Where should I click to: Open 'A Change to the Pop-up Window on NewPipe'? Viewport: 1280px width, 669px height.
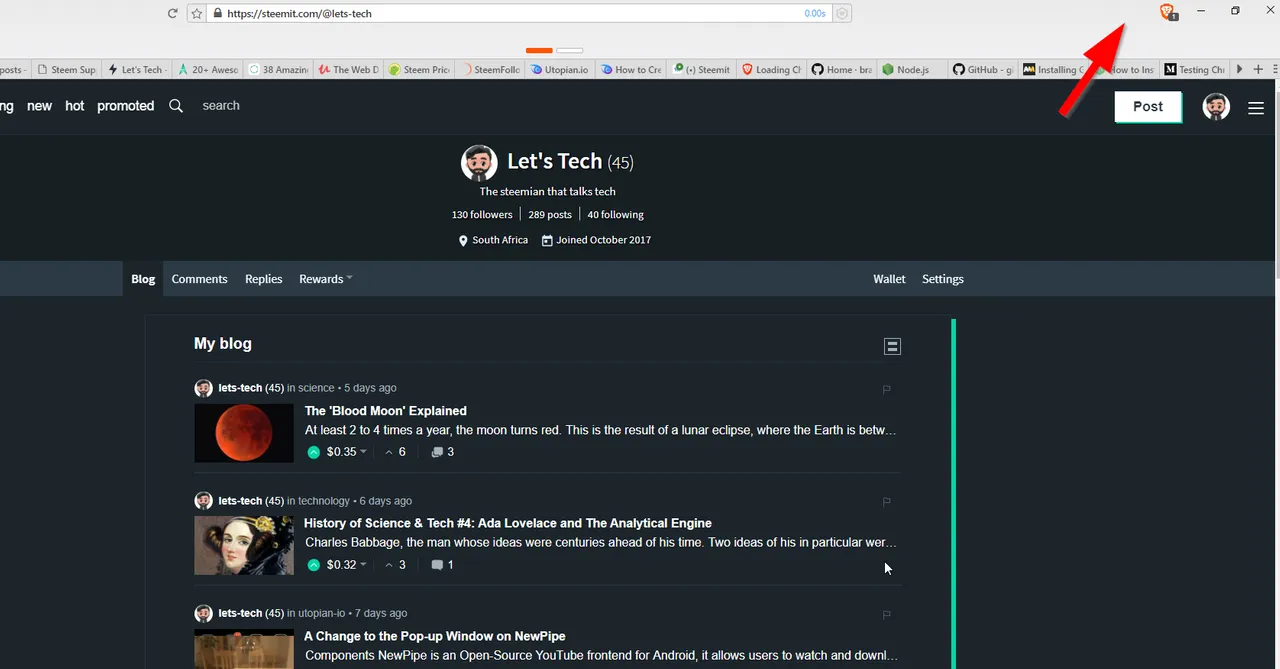coord(435,636)
